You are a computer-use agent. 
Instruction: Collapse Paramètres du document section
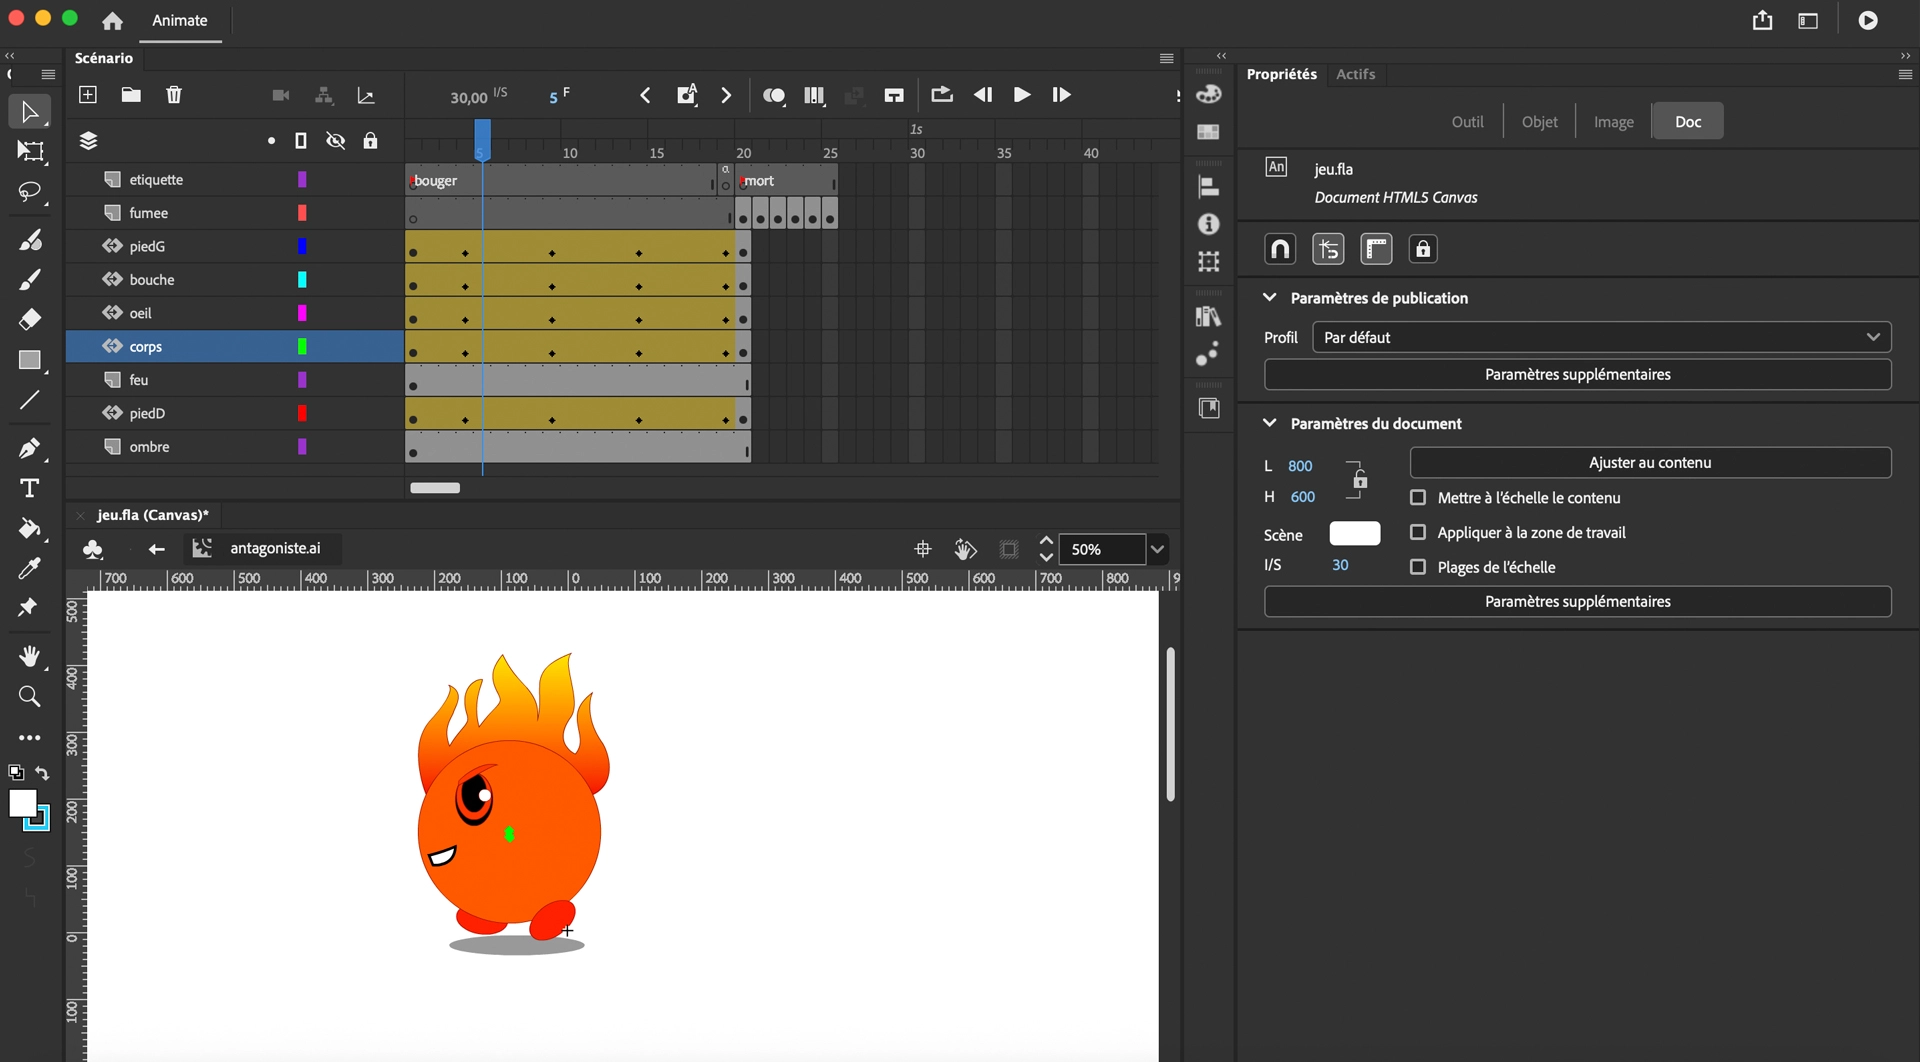1270,423
